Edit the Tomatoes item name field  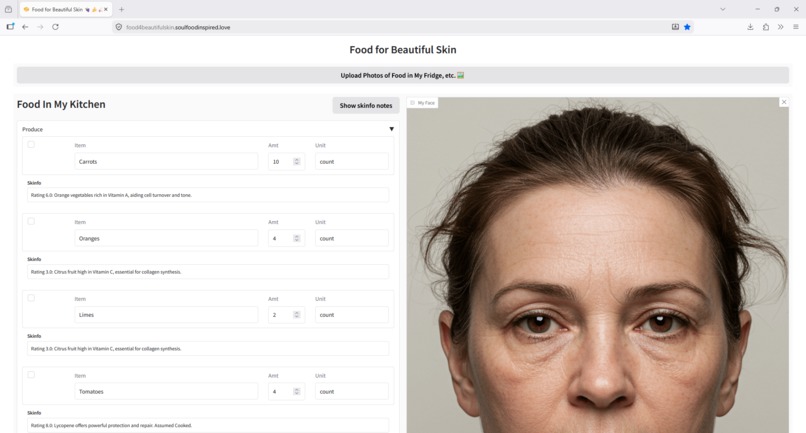tap(166, 391)
